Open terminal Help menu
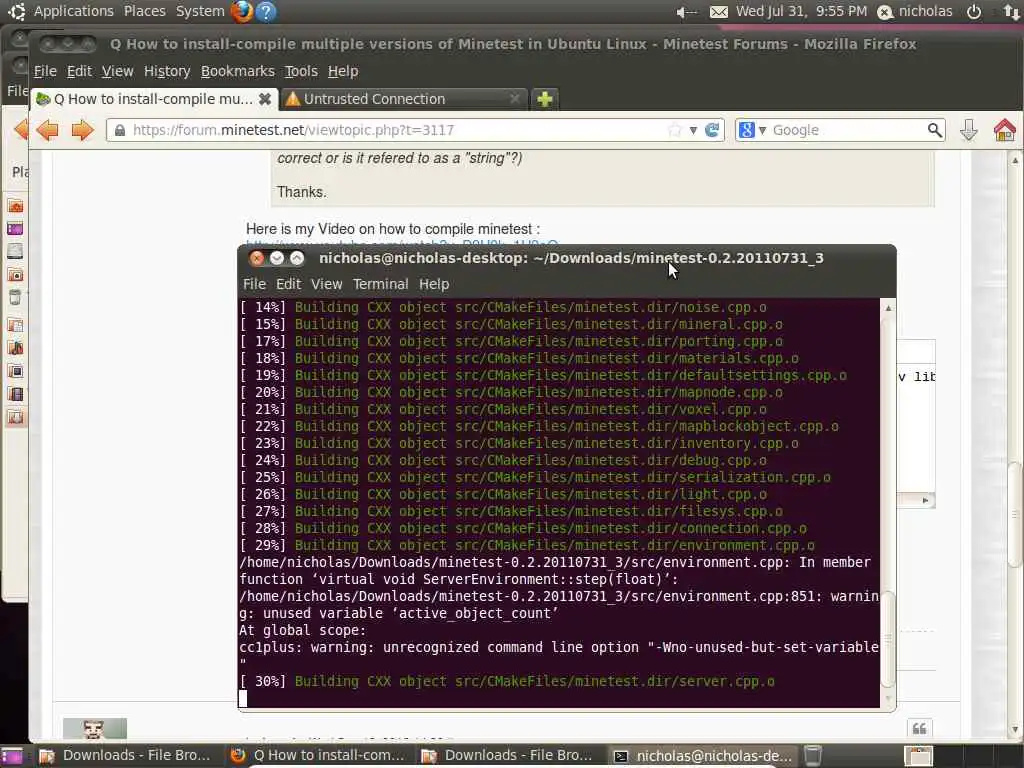The image size is (1024, 768). tap(434, 284)
